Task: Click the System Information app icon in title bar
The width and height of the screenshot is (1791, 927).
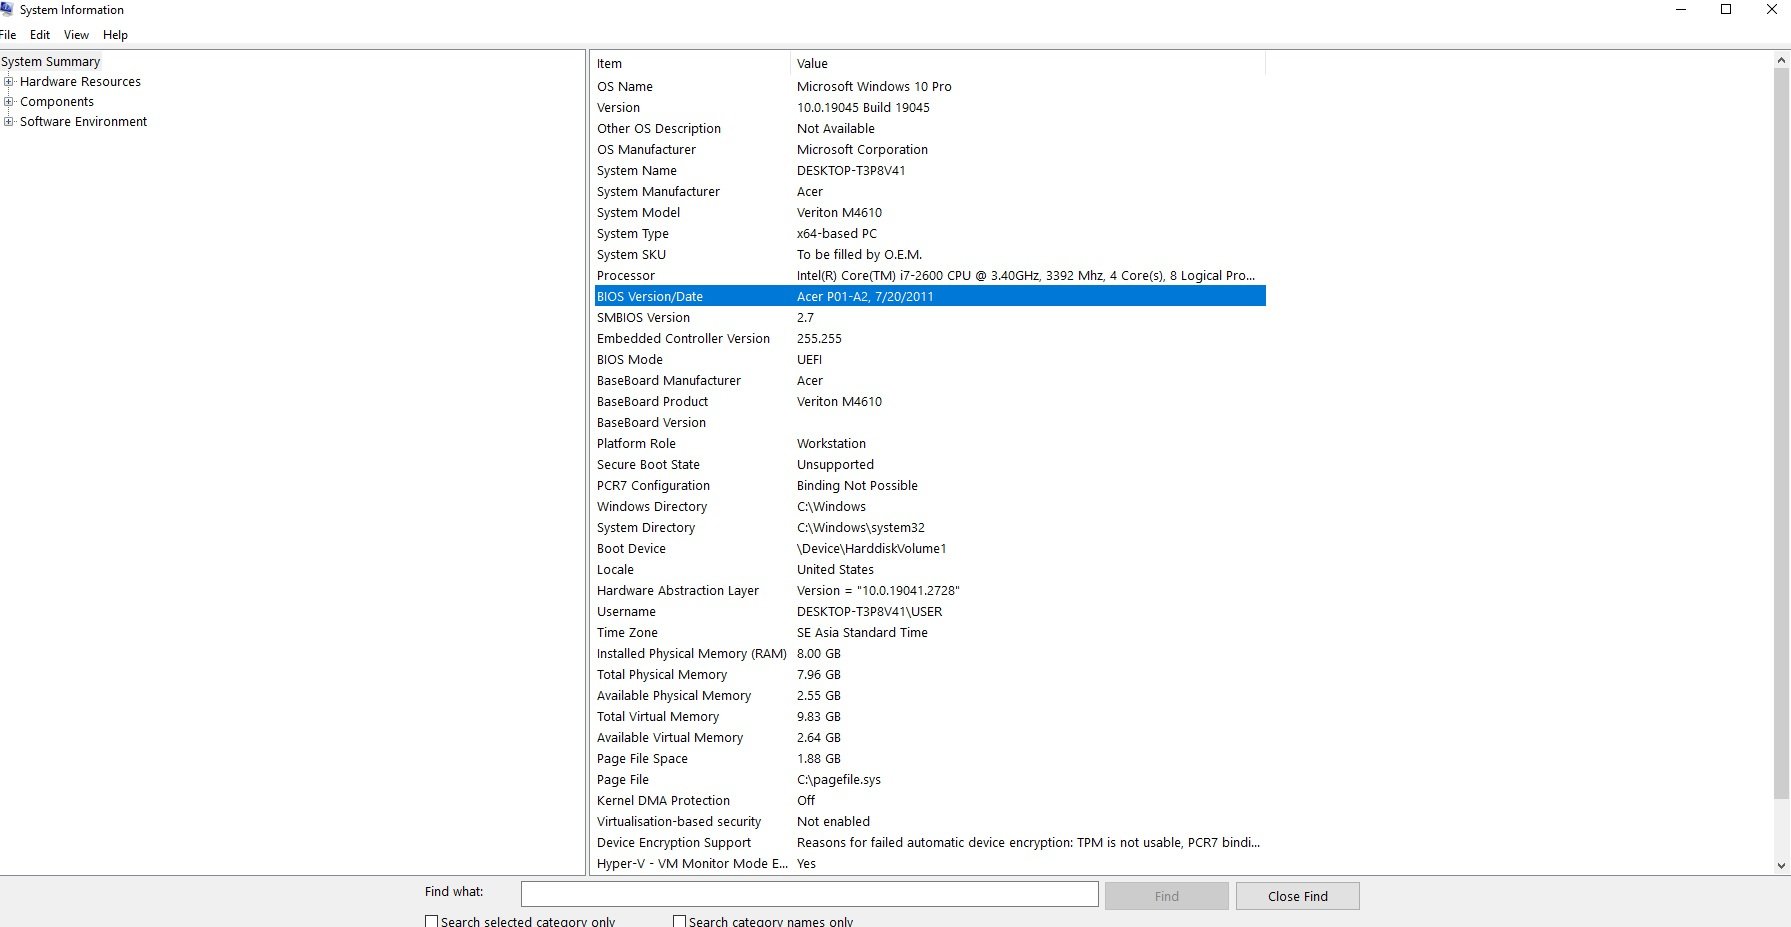Action: tap(6, 9)
